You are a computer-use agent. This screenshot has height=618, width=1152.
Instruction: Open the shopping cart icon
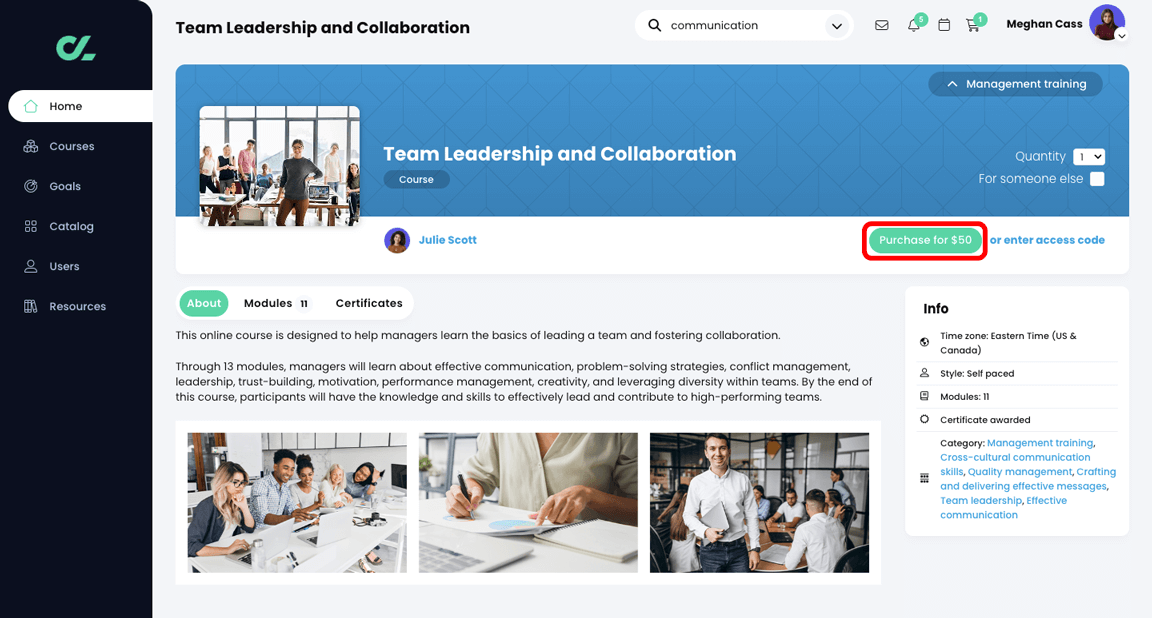point(973,25)
